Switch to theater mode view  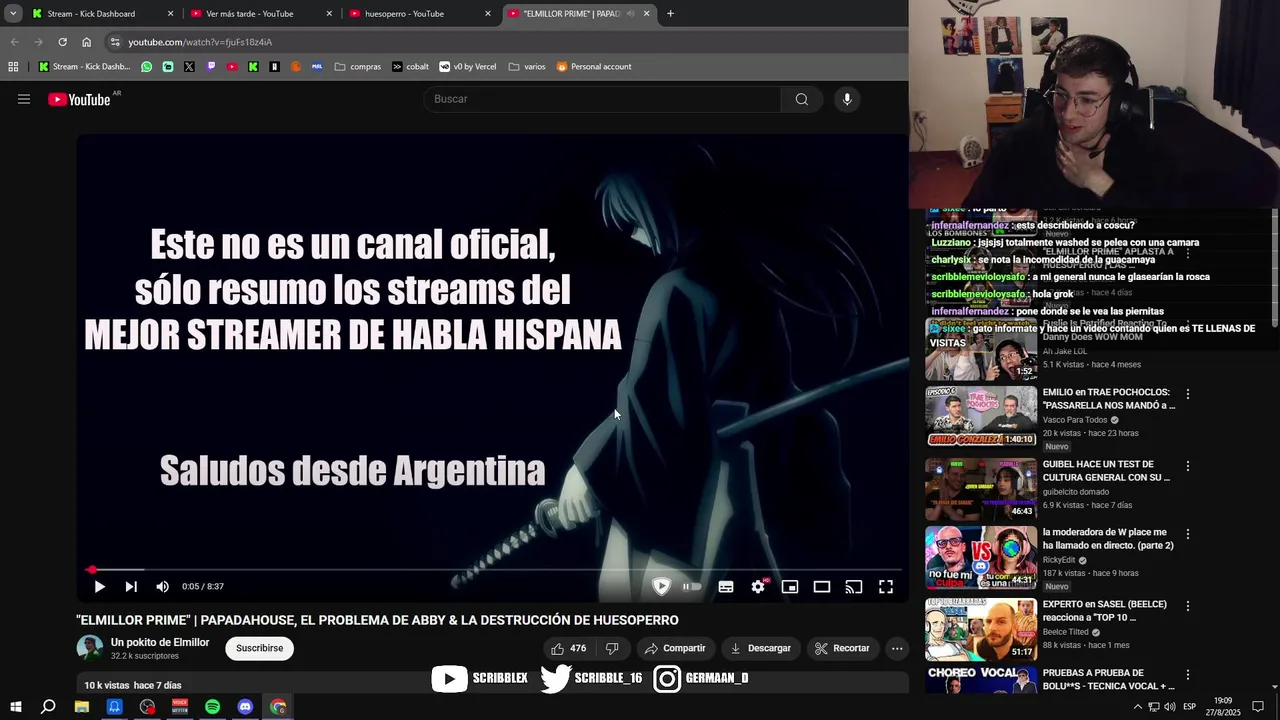tap(822, 587)
